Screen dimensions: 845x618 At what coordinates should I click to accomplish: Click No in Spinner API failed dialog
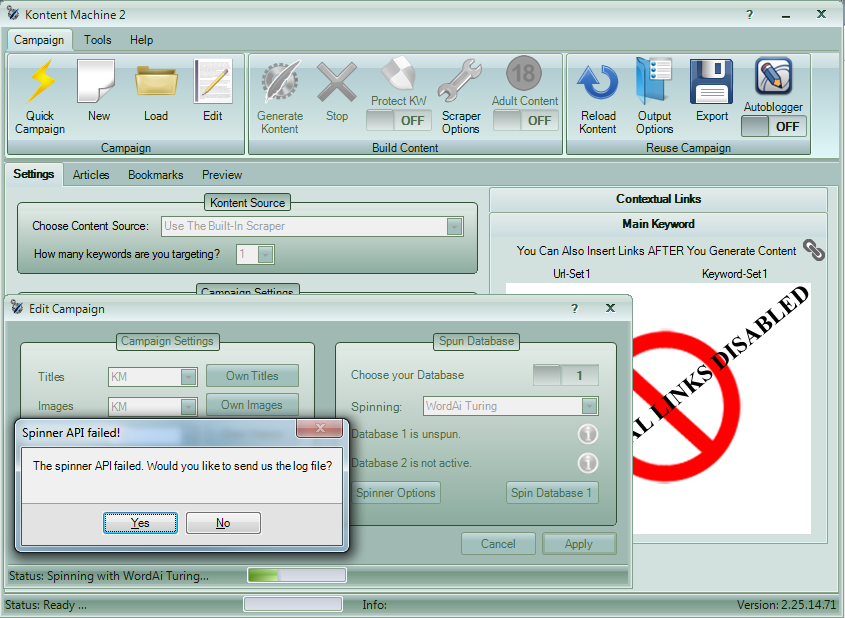[223, 523]
